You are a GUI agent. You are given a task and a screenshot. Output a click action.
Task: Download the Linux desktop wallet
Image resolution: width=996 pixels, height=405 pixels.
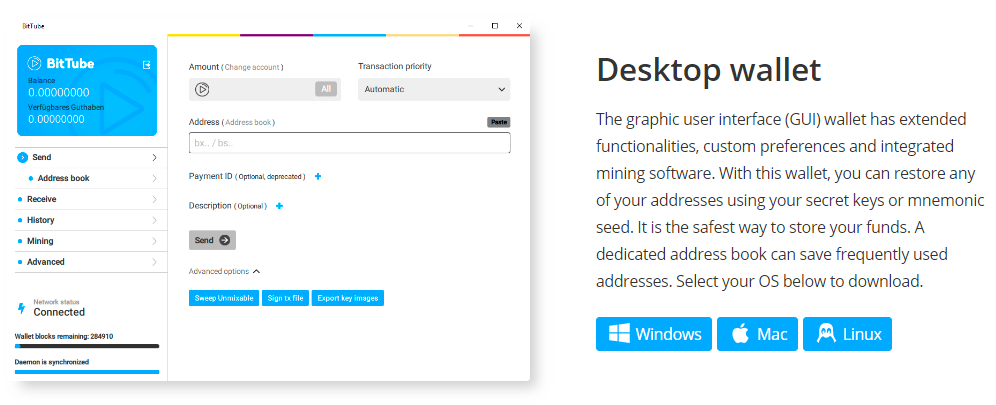tap(847, 334)
